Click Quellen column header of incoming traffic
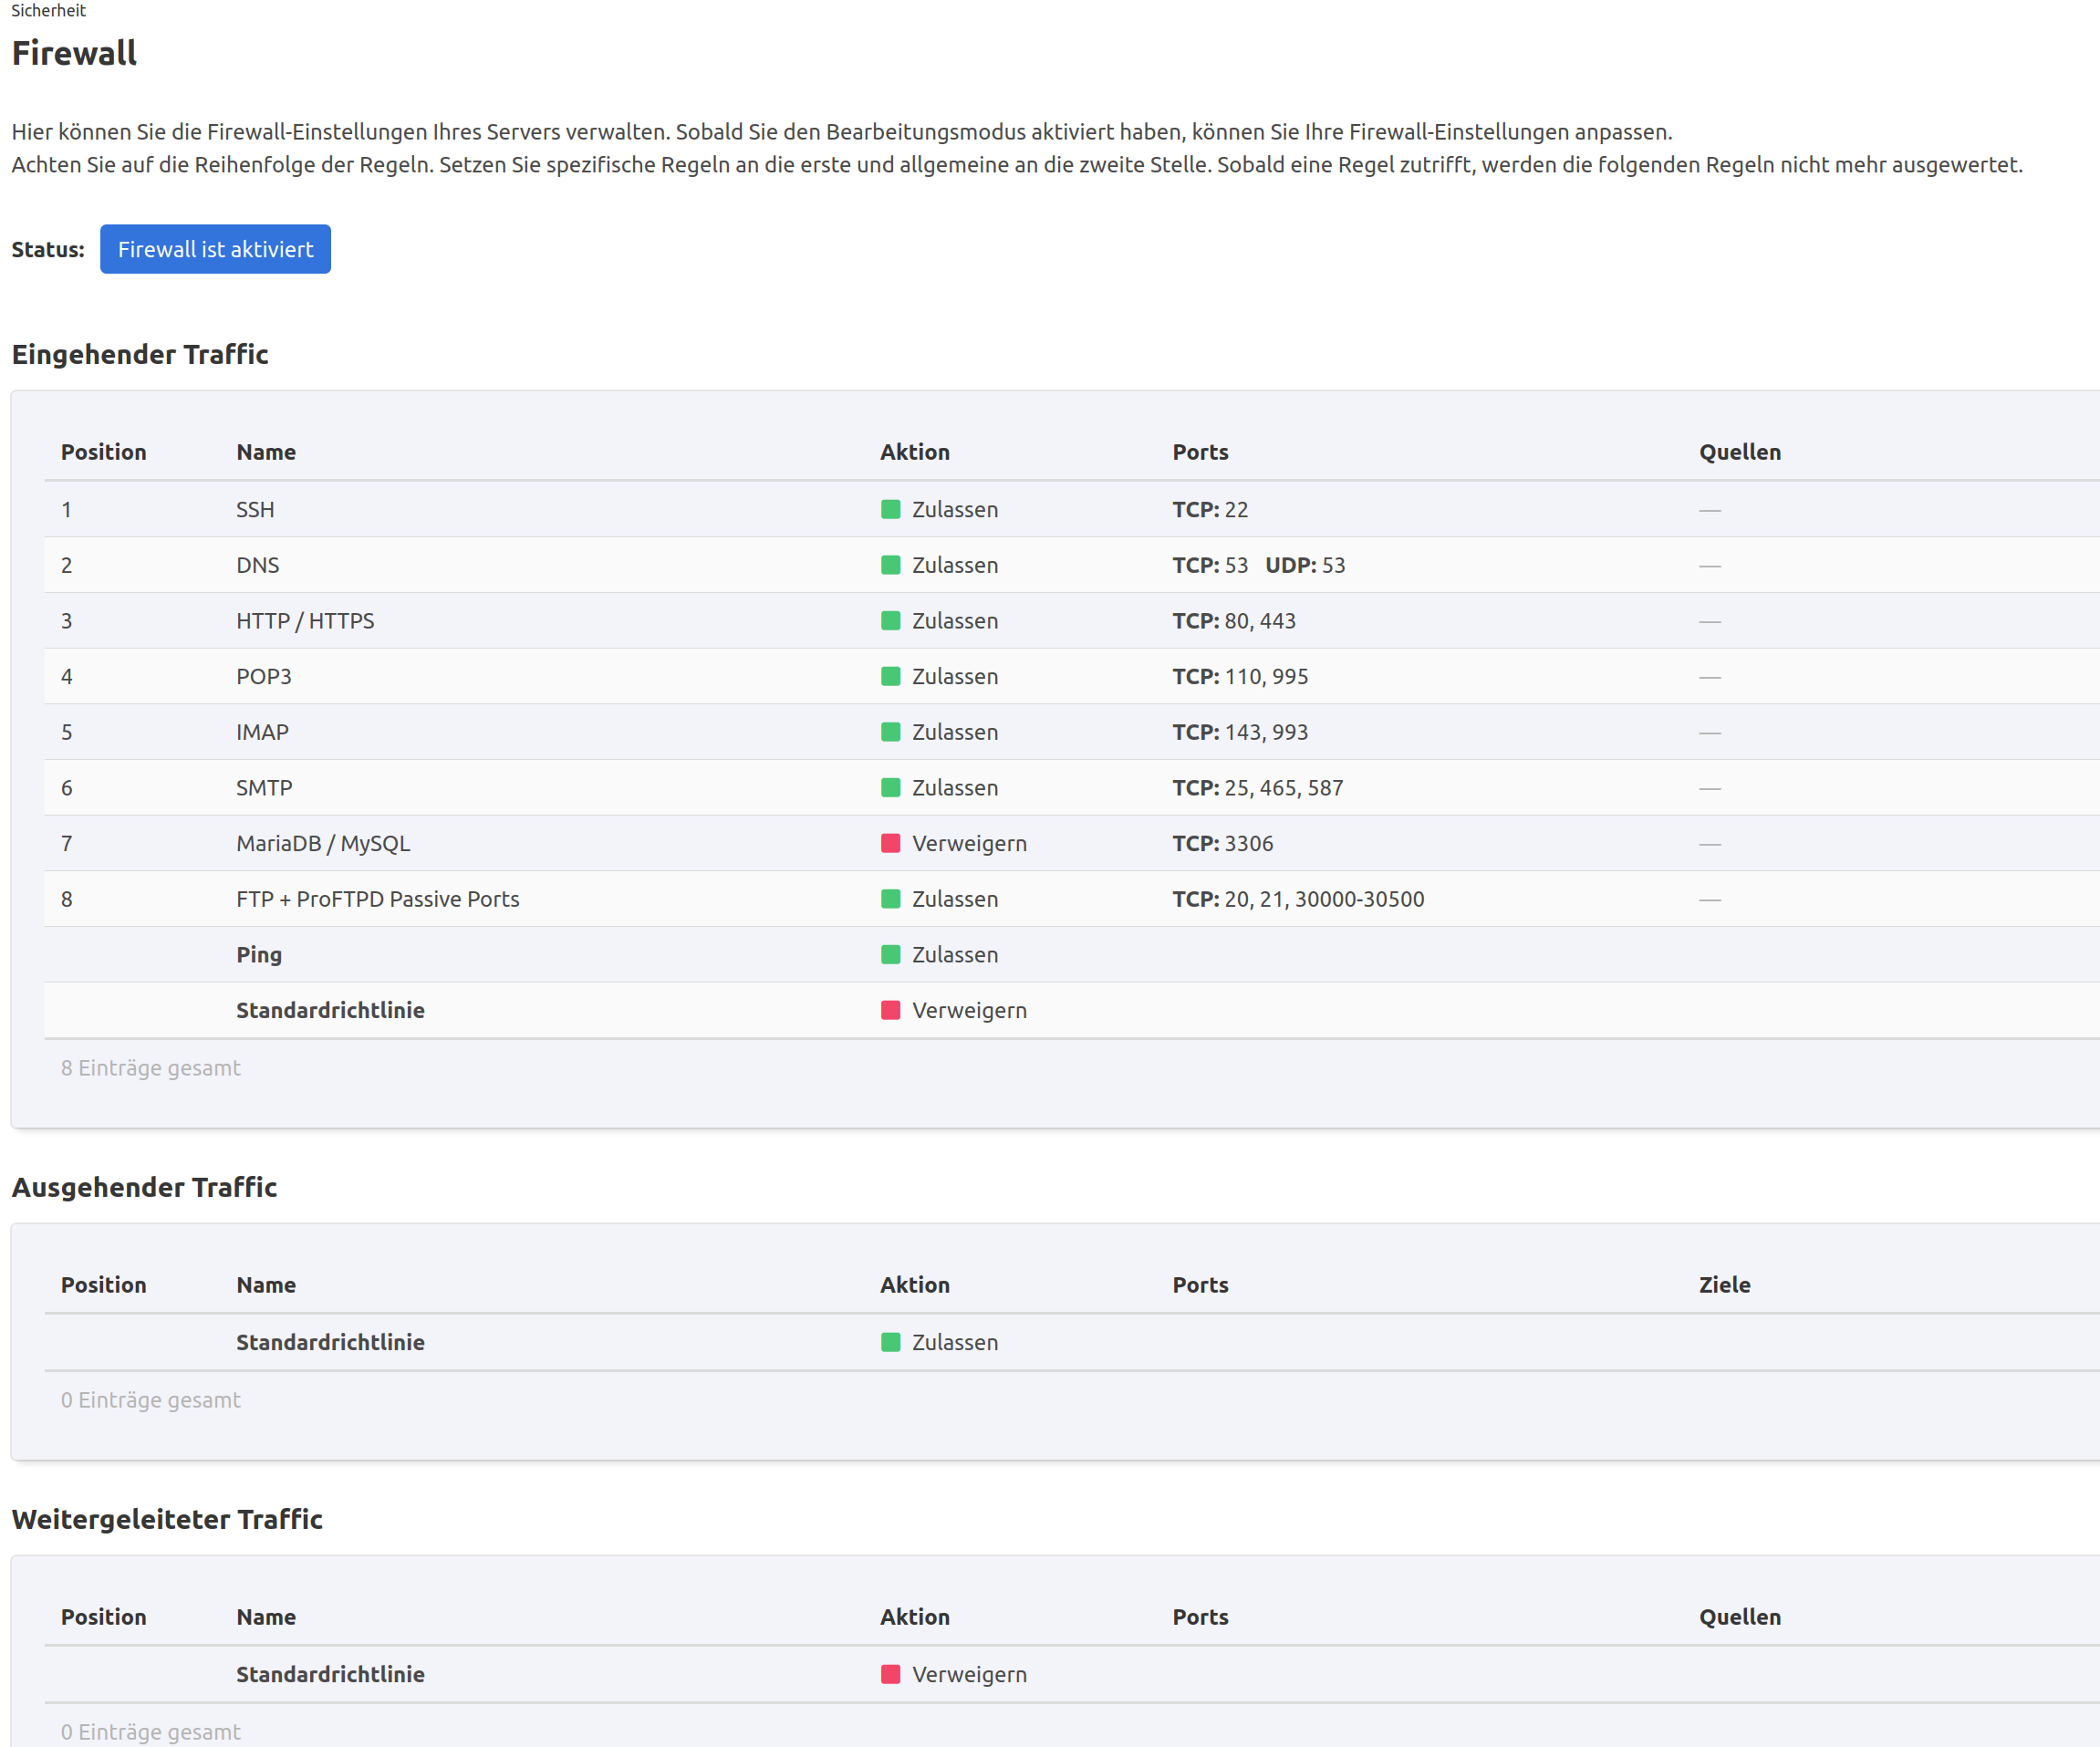The image size is (2100, 1747). click(x=1739, y=452)
